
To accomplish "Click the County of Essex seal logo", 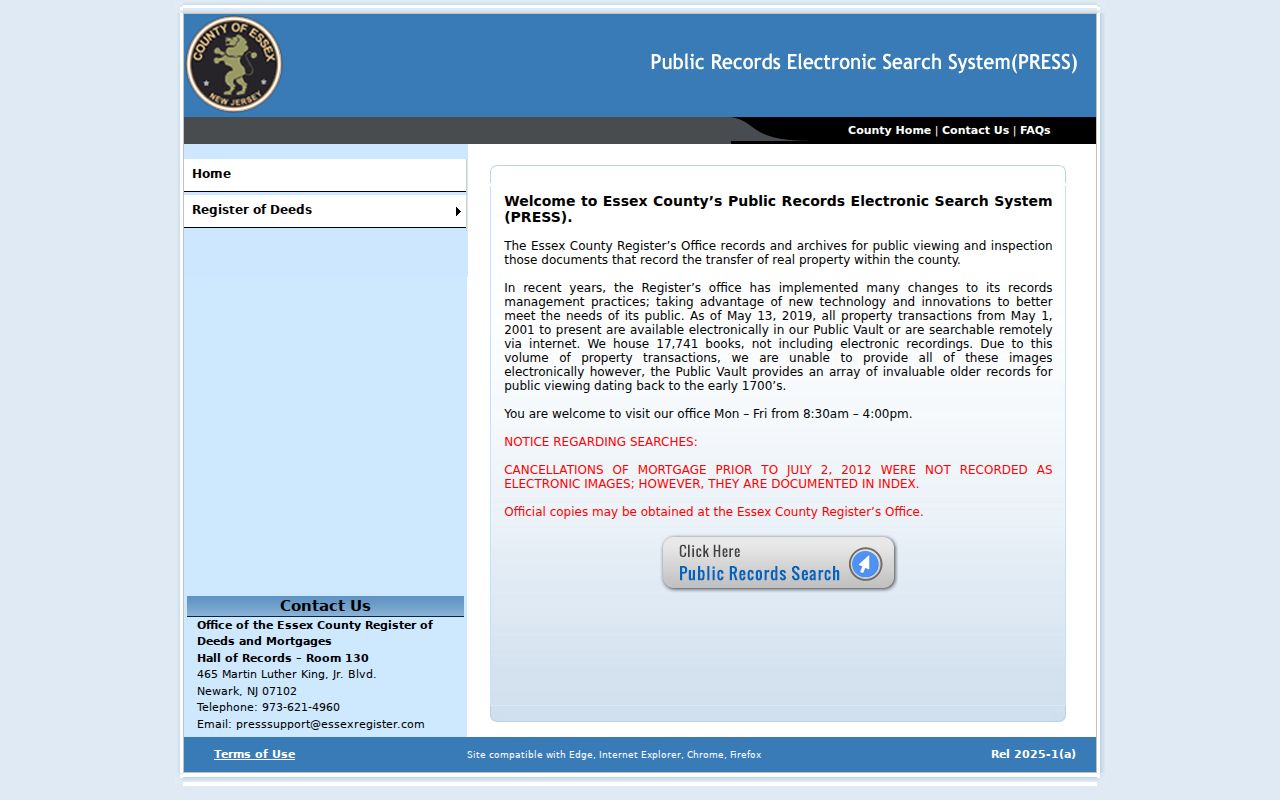I will click(x=234, y=64).
